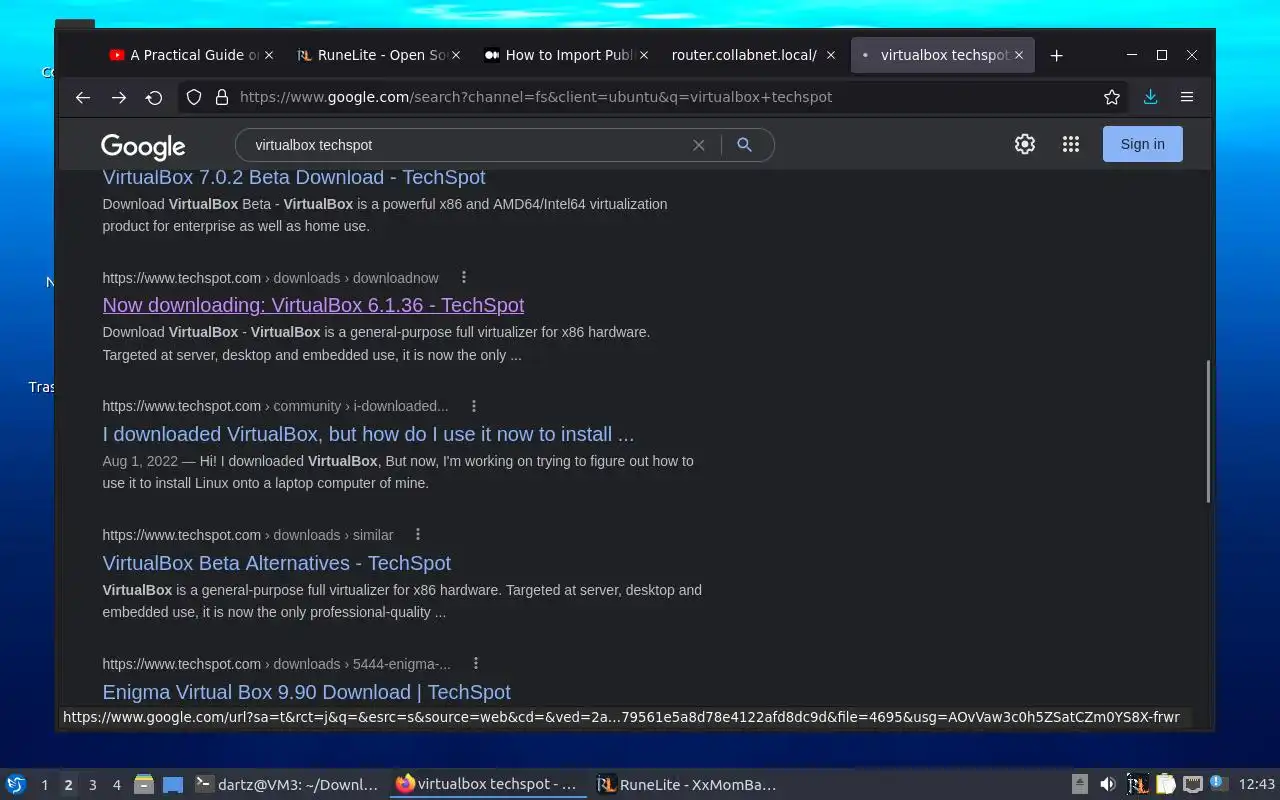
Task: Open the Google apps grid
Action: click(x=1071, y=144)
